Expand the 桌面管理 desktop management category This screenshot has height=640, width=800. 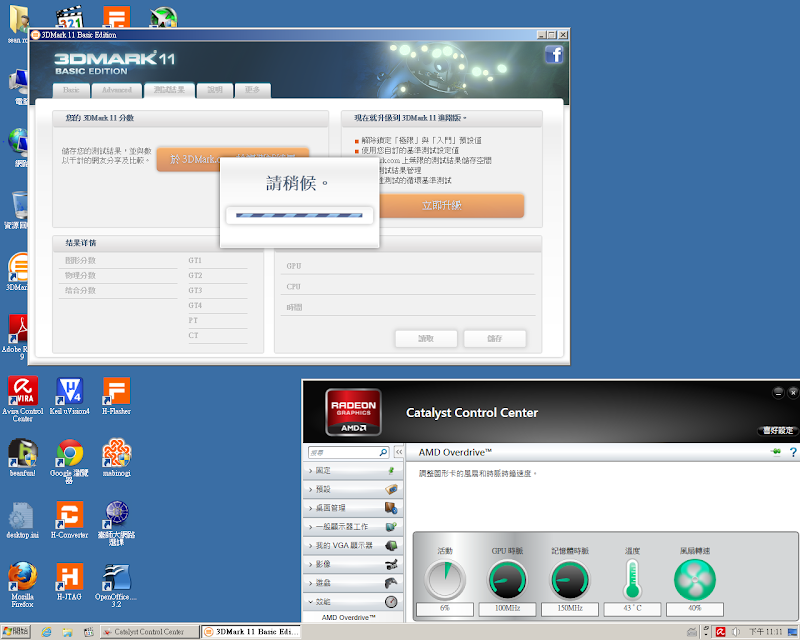point(353,508)
